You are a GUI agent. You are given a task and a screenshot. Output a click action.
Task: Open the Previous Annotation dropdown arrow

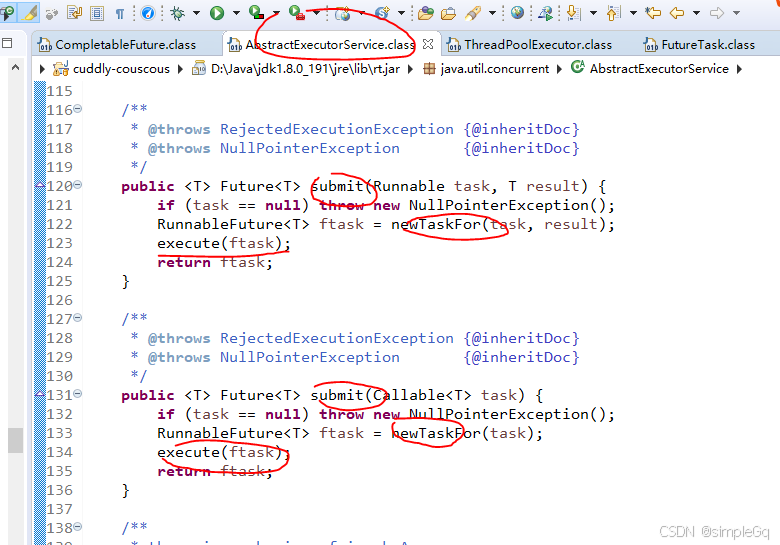point(633,13)
